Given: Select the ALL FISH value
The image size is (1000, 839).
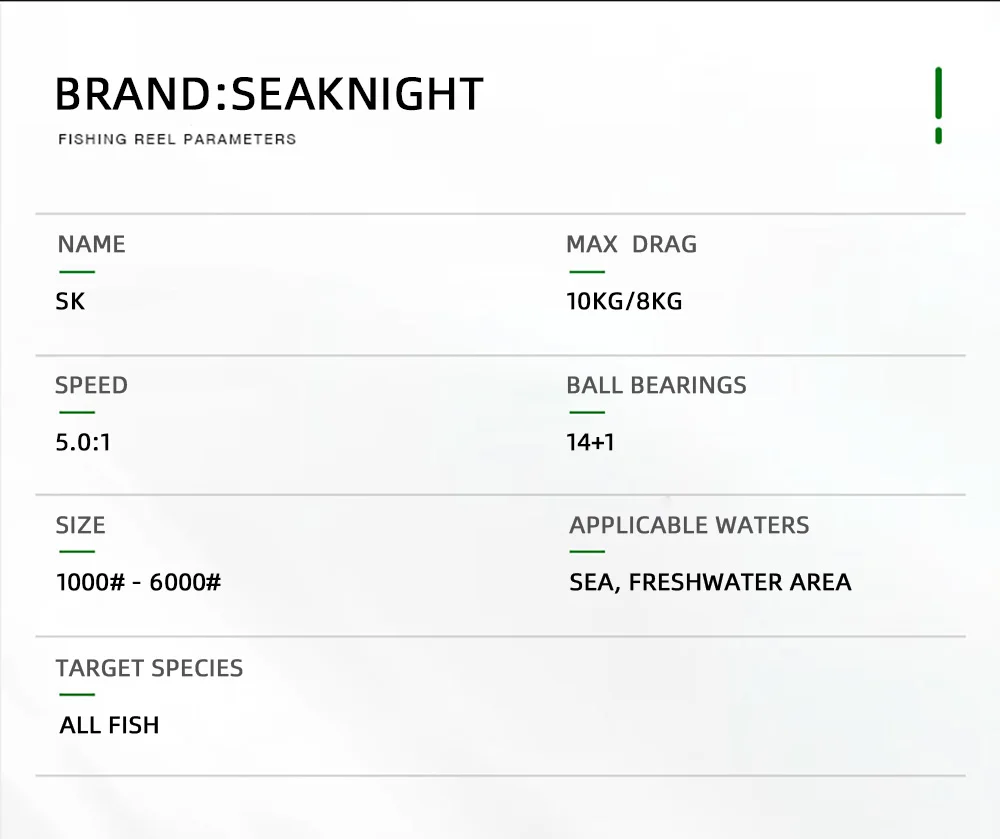Looking at the screenshot, I should pyautogui.click(x=109, y=725).
